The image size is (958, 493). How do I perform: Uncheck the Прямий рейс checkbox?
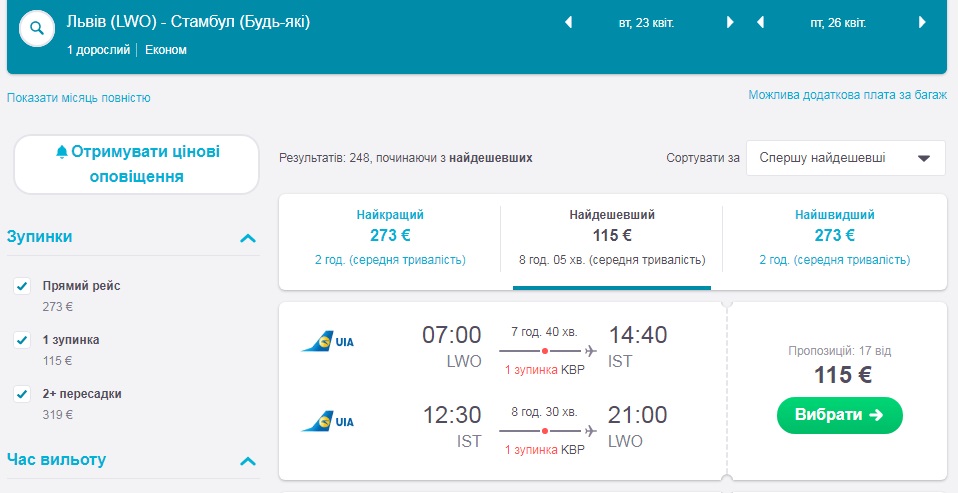click(x=22, y=287)
